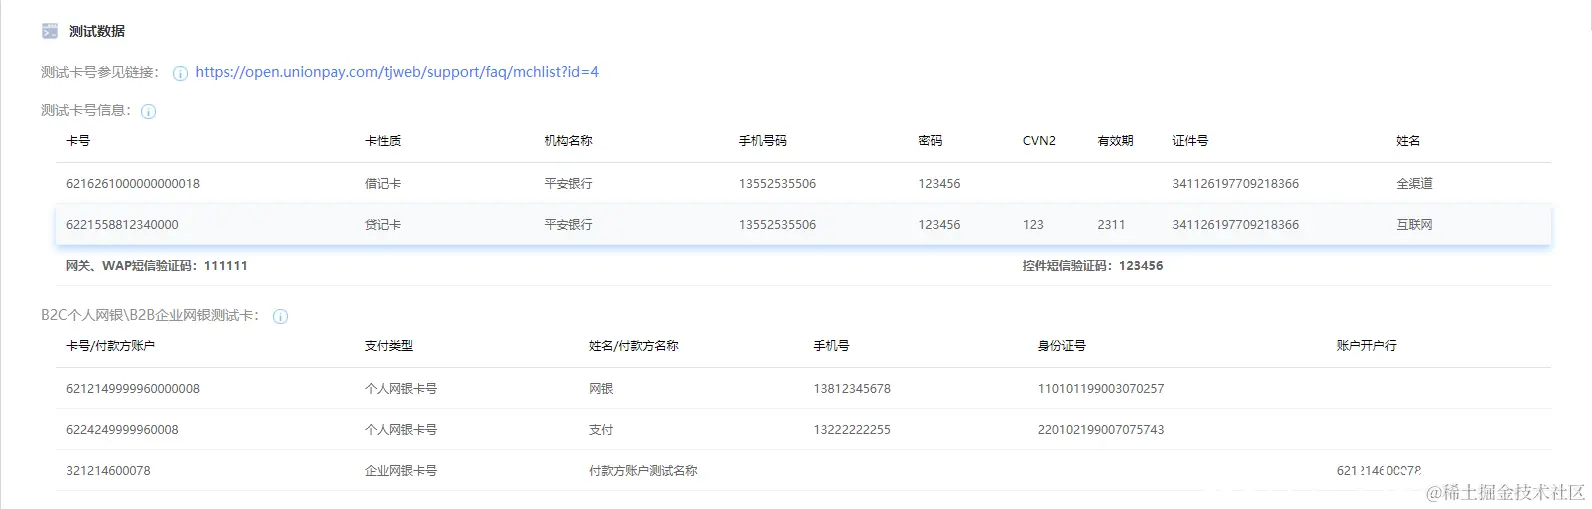Click the 企业网银卡号 cell
1592x509 pixels.
(401, 471)
